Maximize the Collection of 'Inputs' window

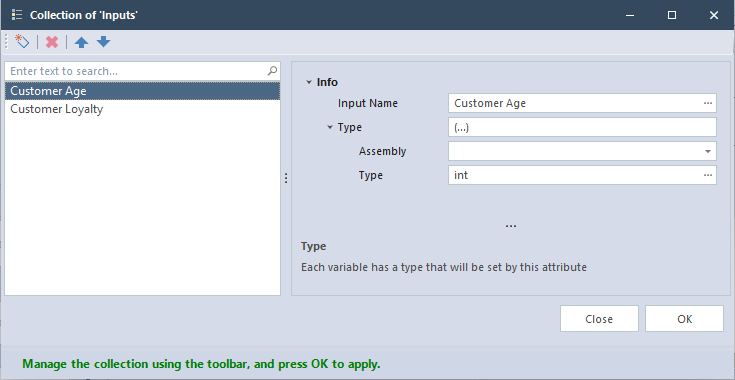pos(672,15)
